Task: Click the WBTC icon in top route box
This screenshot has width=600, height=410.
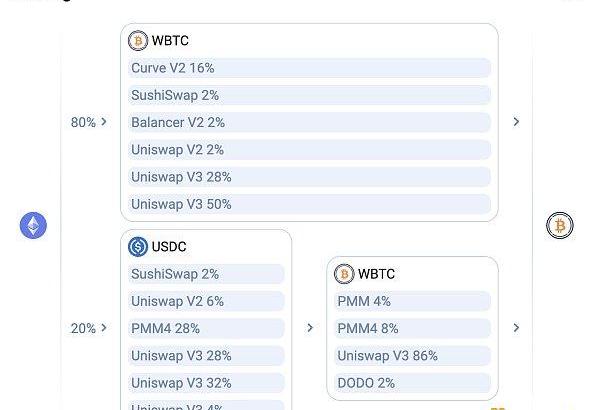Action: (138, 41)
